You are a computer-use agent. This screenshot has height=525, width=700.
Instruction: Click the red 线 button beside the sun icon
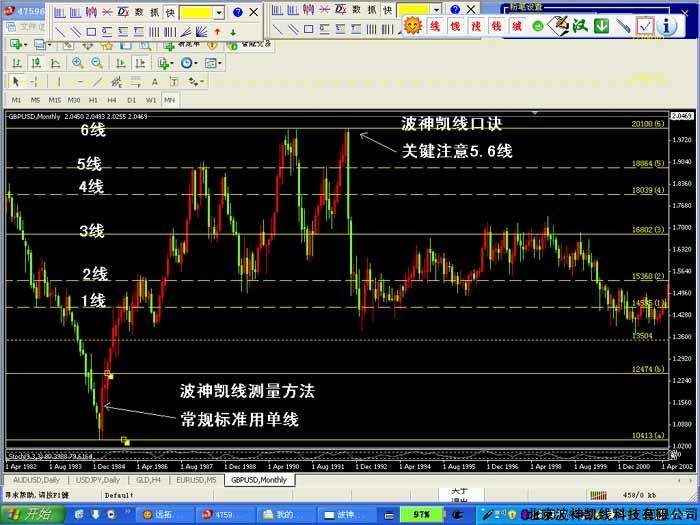click(x=434, y=26)
